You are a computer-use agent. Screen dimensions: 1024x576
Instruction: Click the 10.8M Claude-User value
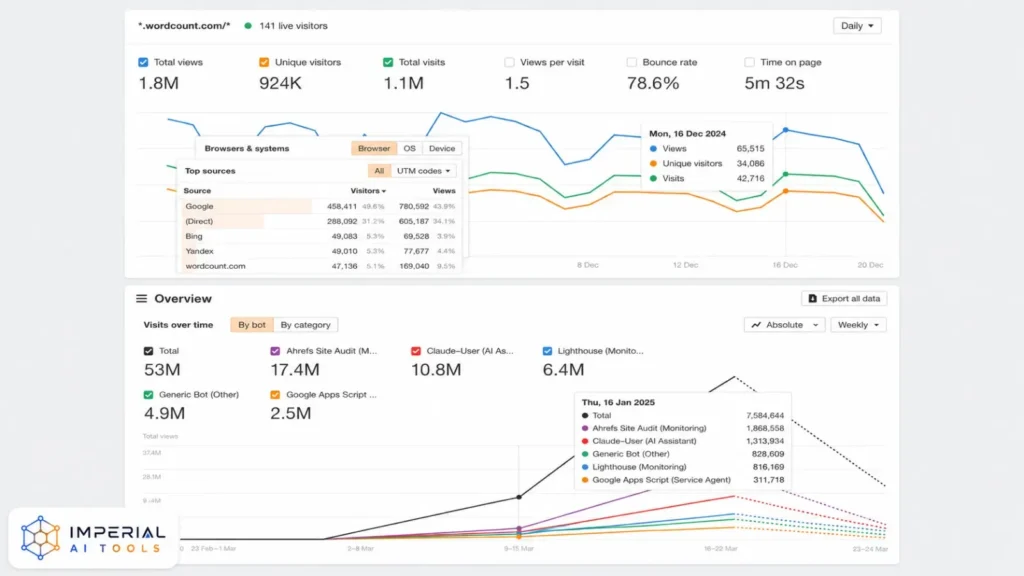click(x=436, y=370)
